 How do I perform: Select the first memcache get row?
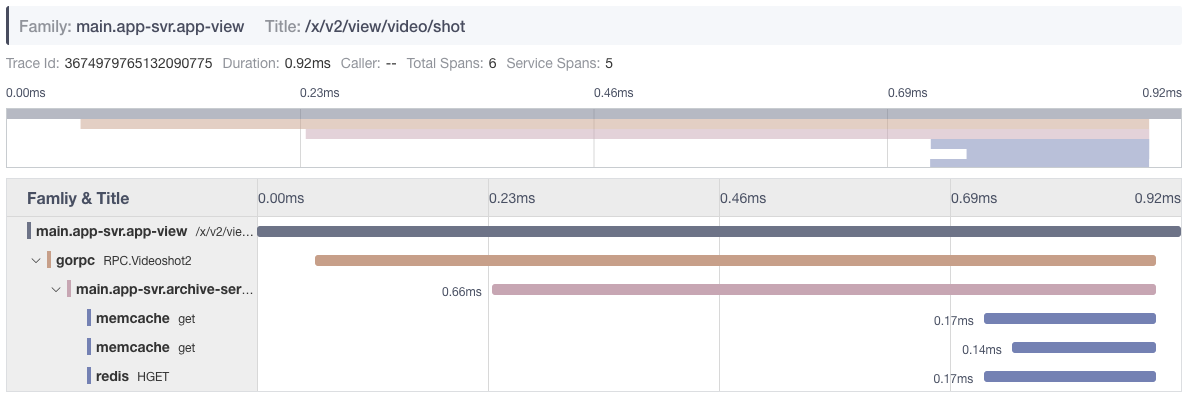(593, 319)
